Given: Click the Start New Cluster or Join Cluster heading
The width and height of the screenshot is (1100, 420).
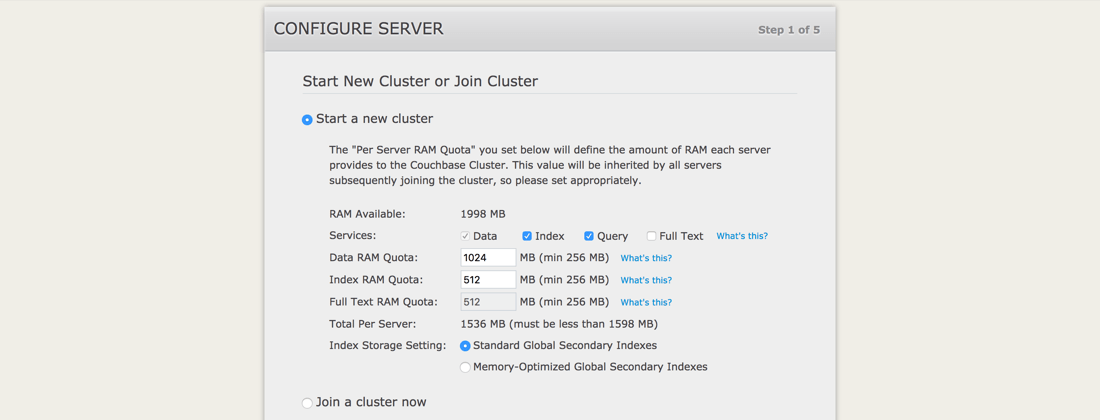Looking at the screenshot, I should (420, 81).
